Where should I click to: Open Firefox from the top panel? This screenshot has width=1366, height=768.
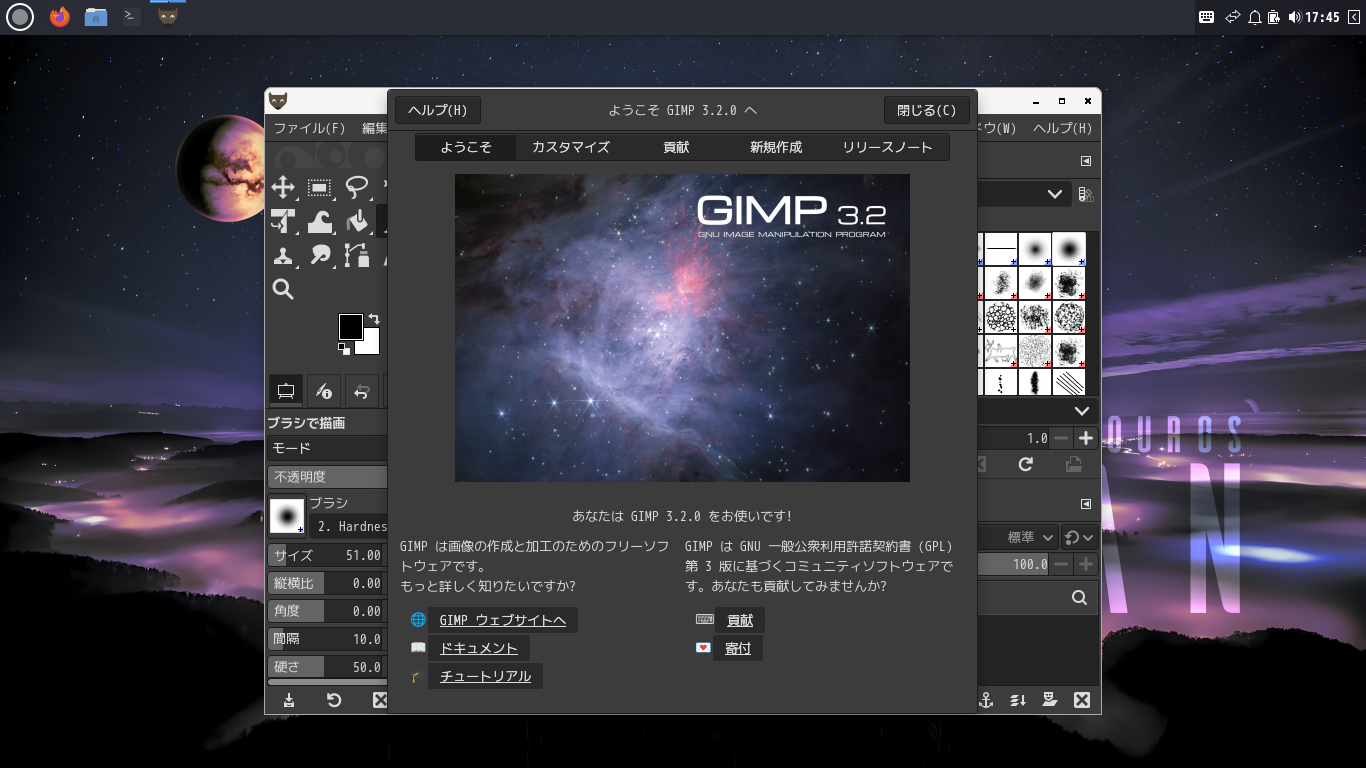(60, 17)
